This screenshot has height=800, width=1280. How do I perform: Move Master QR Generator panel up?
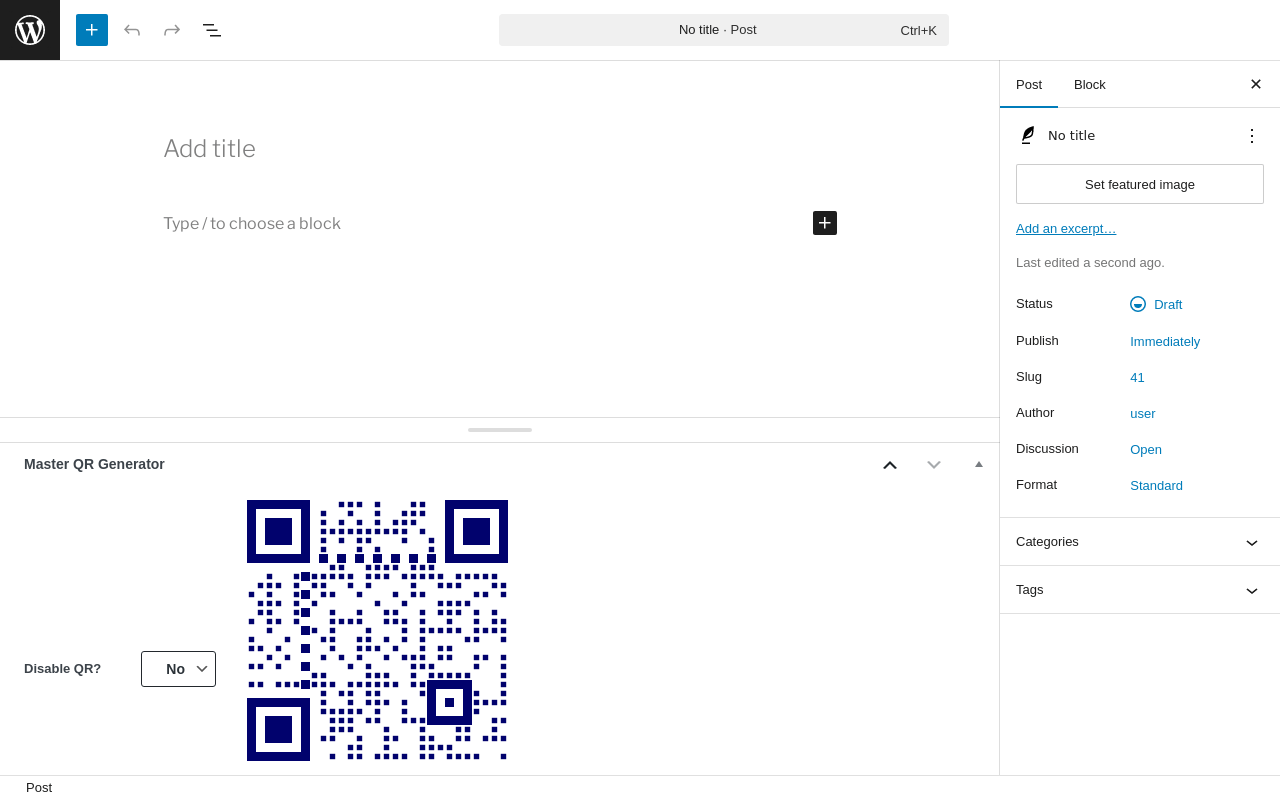click(x=890, y=464)
